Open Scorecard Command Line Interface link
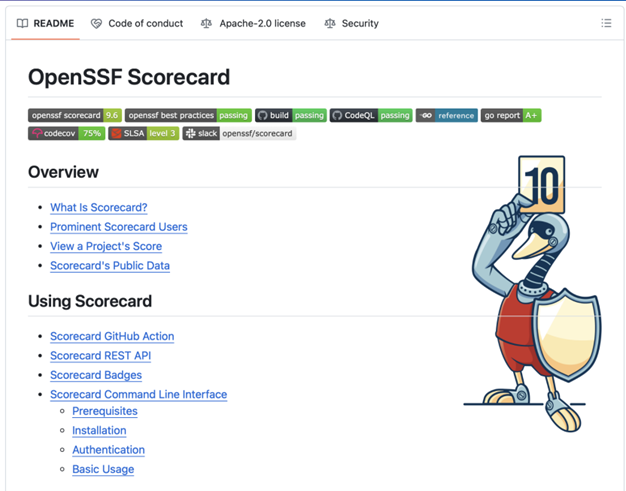 click(139, 394)
